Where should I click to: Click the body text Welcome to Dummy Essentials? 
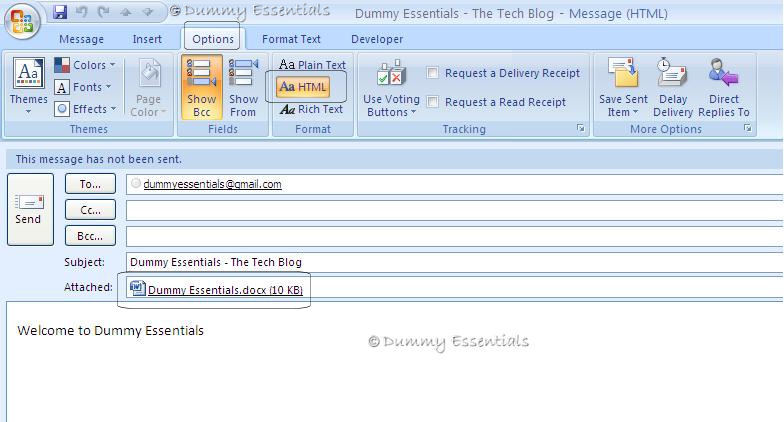[x=110, y=330]
